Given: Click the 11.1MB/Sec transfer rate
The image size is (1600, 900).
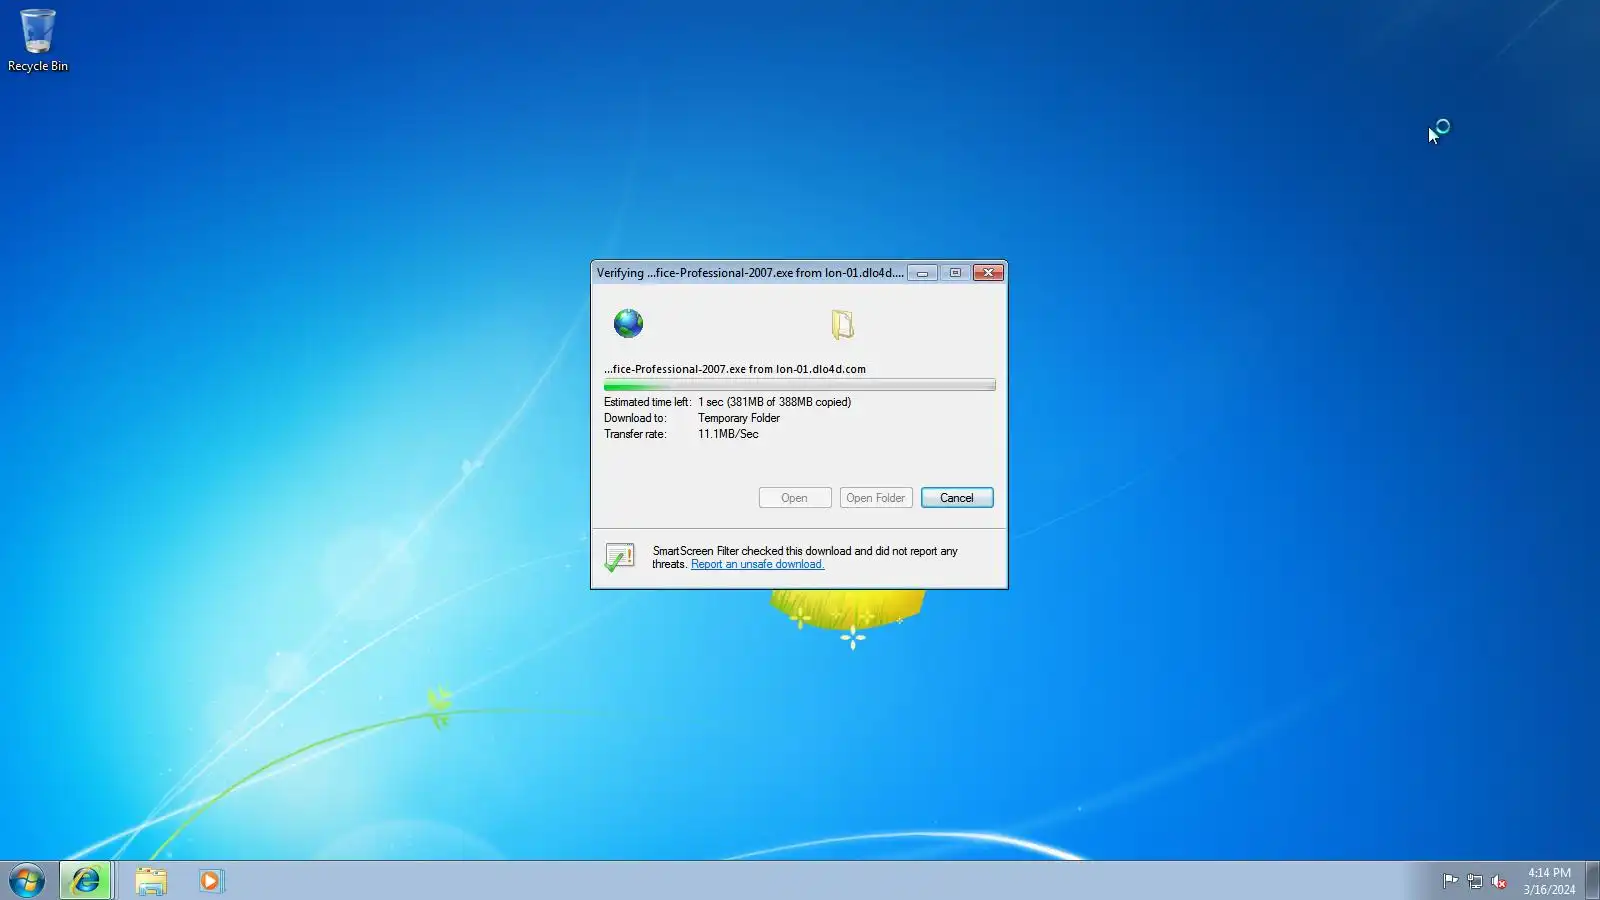Looking at the screenshot, I should [x=728, y=434].
